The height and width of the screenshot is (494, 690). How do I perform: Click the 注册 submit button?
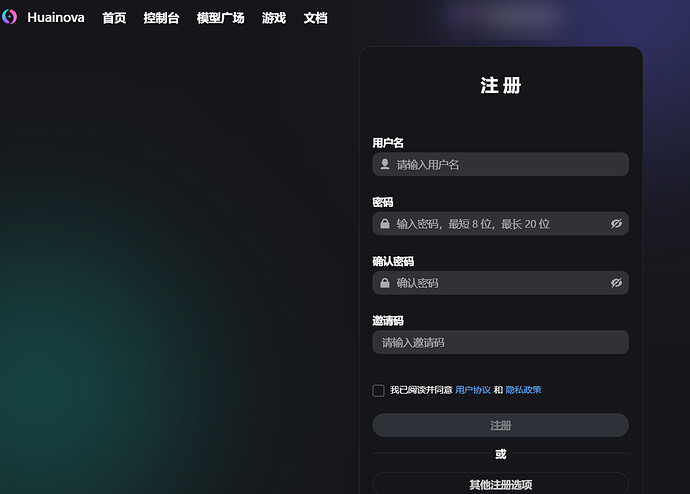point(500,425)
